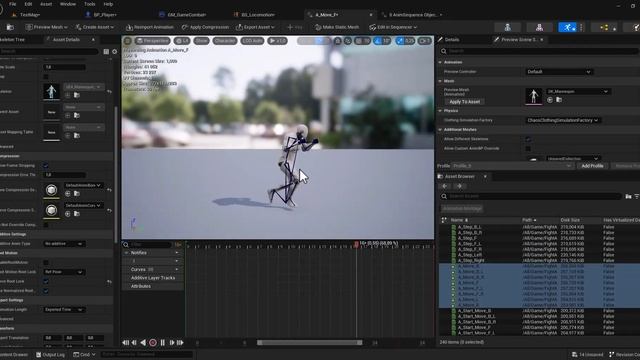Open the viewport Show menu

point(201,41)
